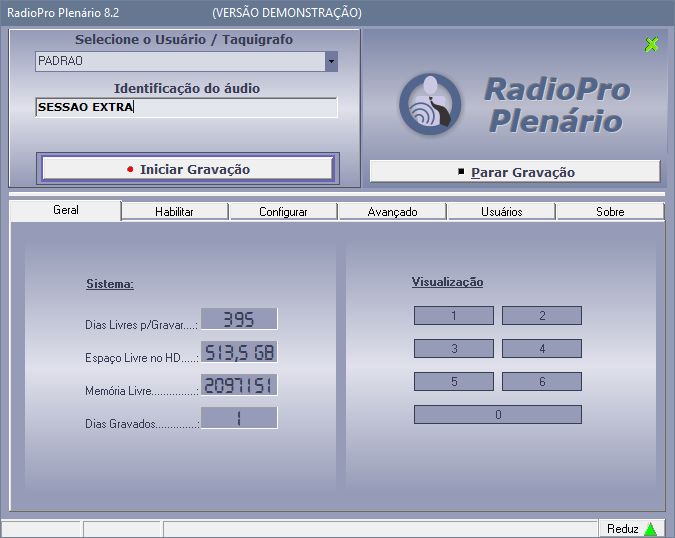Viewport: 675px width, 538px height.
Task: Select the PADRAO user combo box
Action: pyautogui.click(x=186, y=61)
